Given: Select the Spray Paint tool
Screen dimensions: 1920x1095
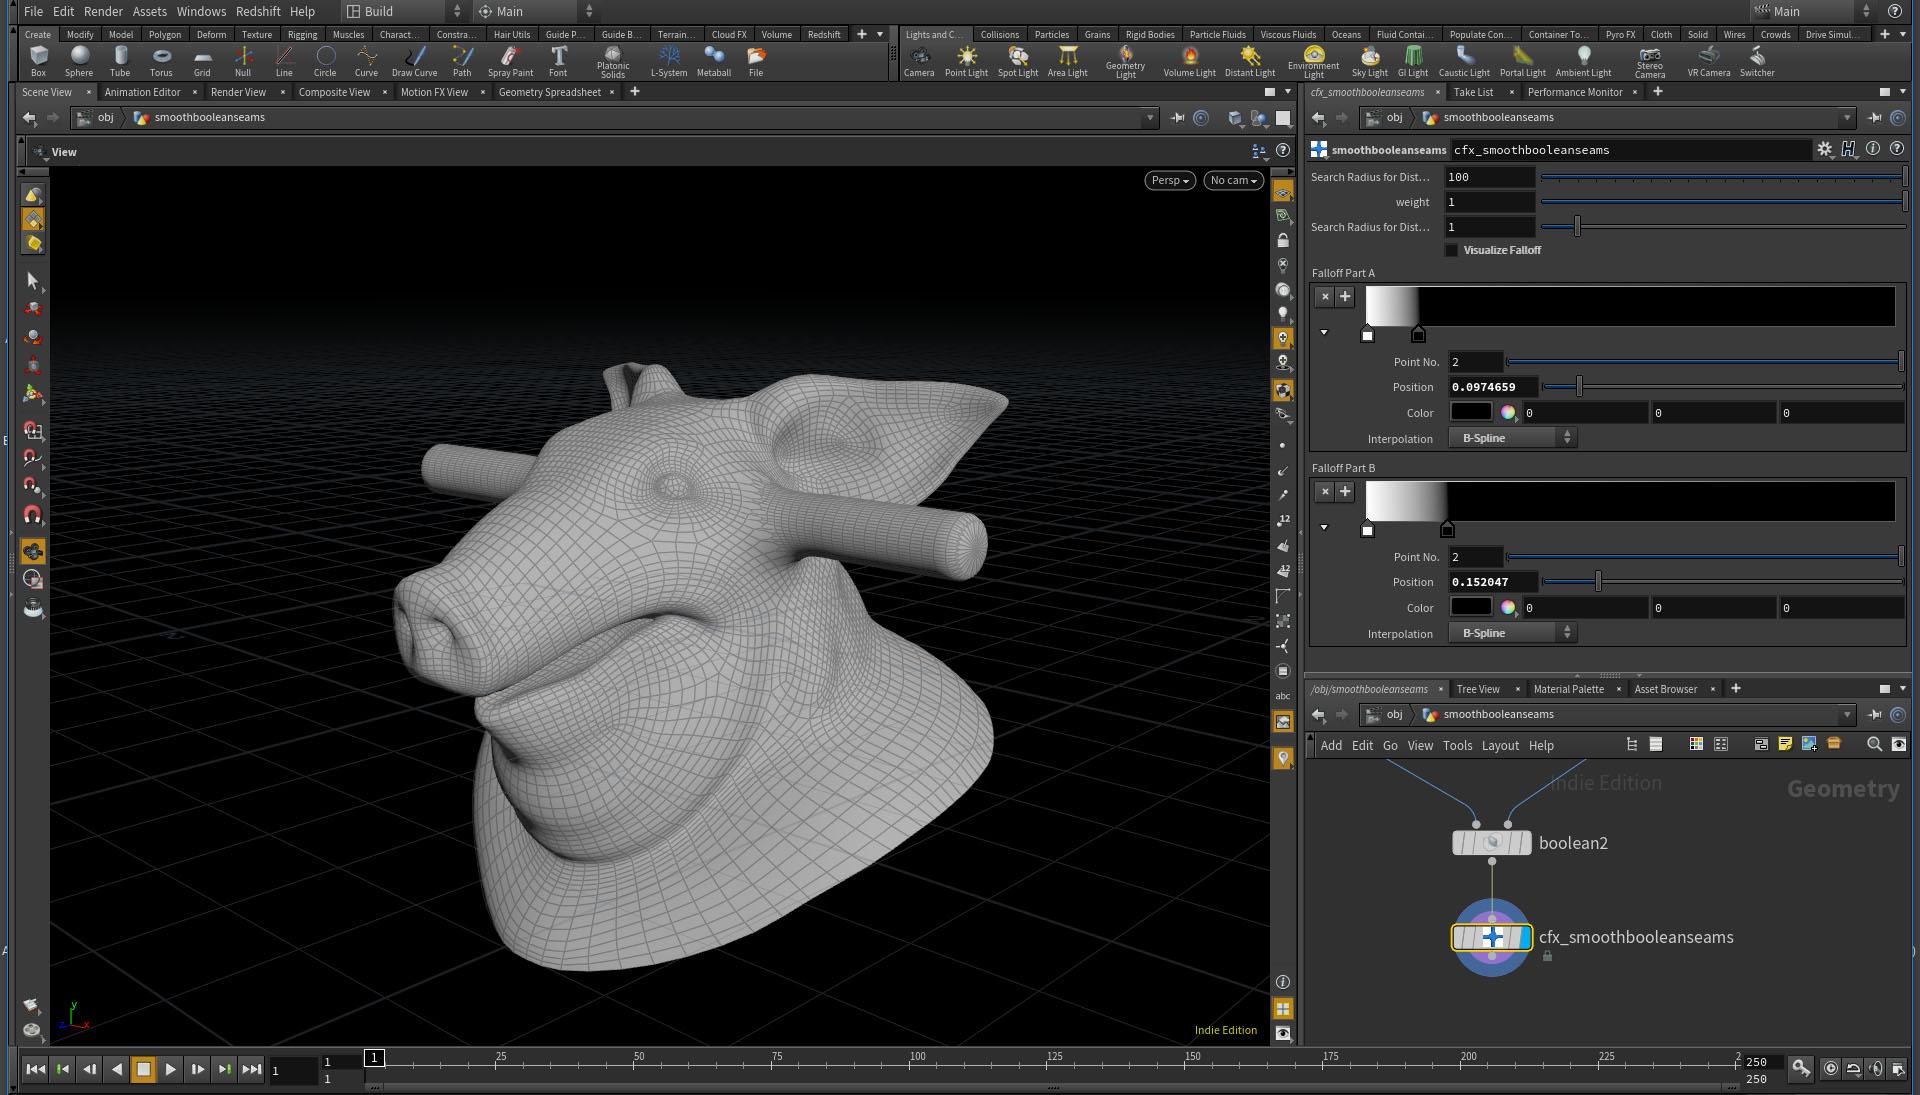Looking at the screenshot, I should (510, 60).
